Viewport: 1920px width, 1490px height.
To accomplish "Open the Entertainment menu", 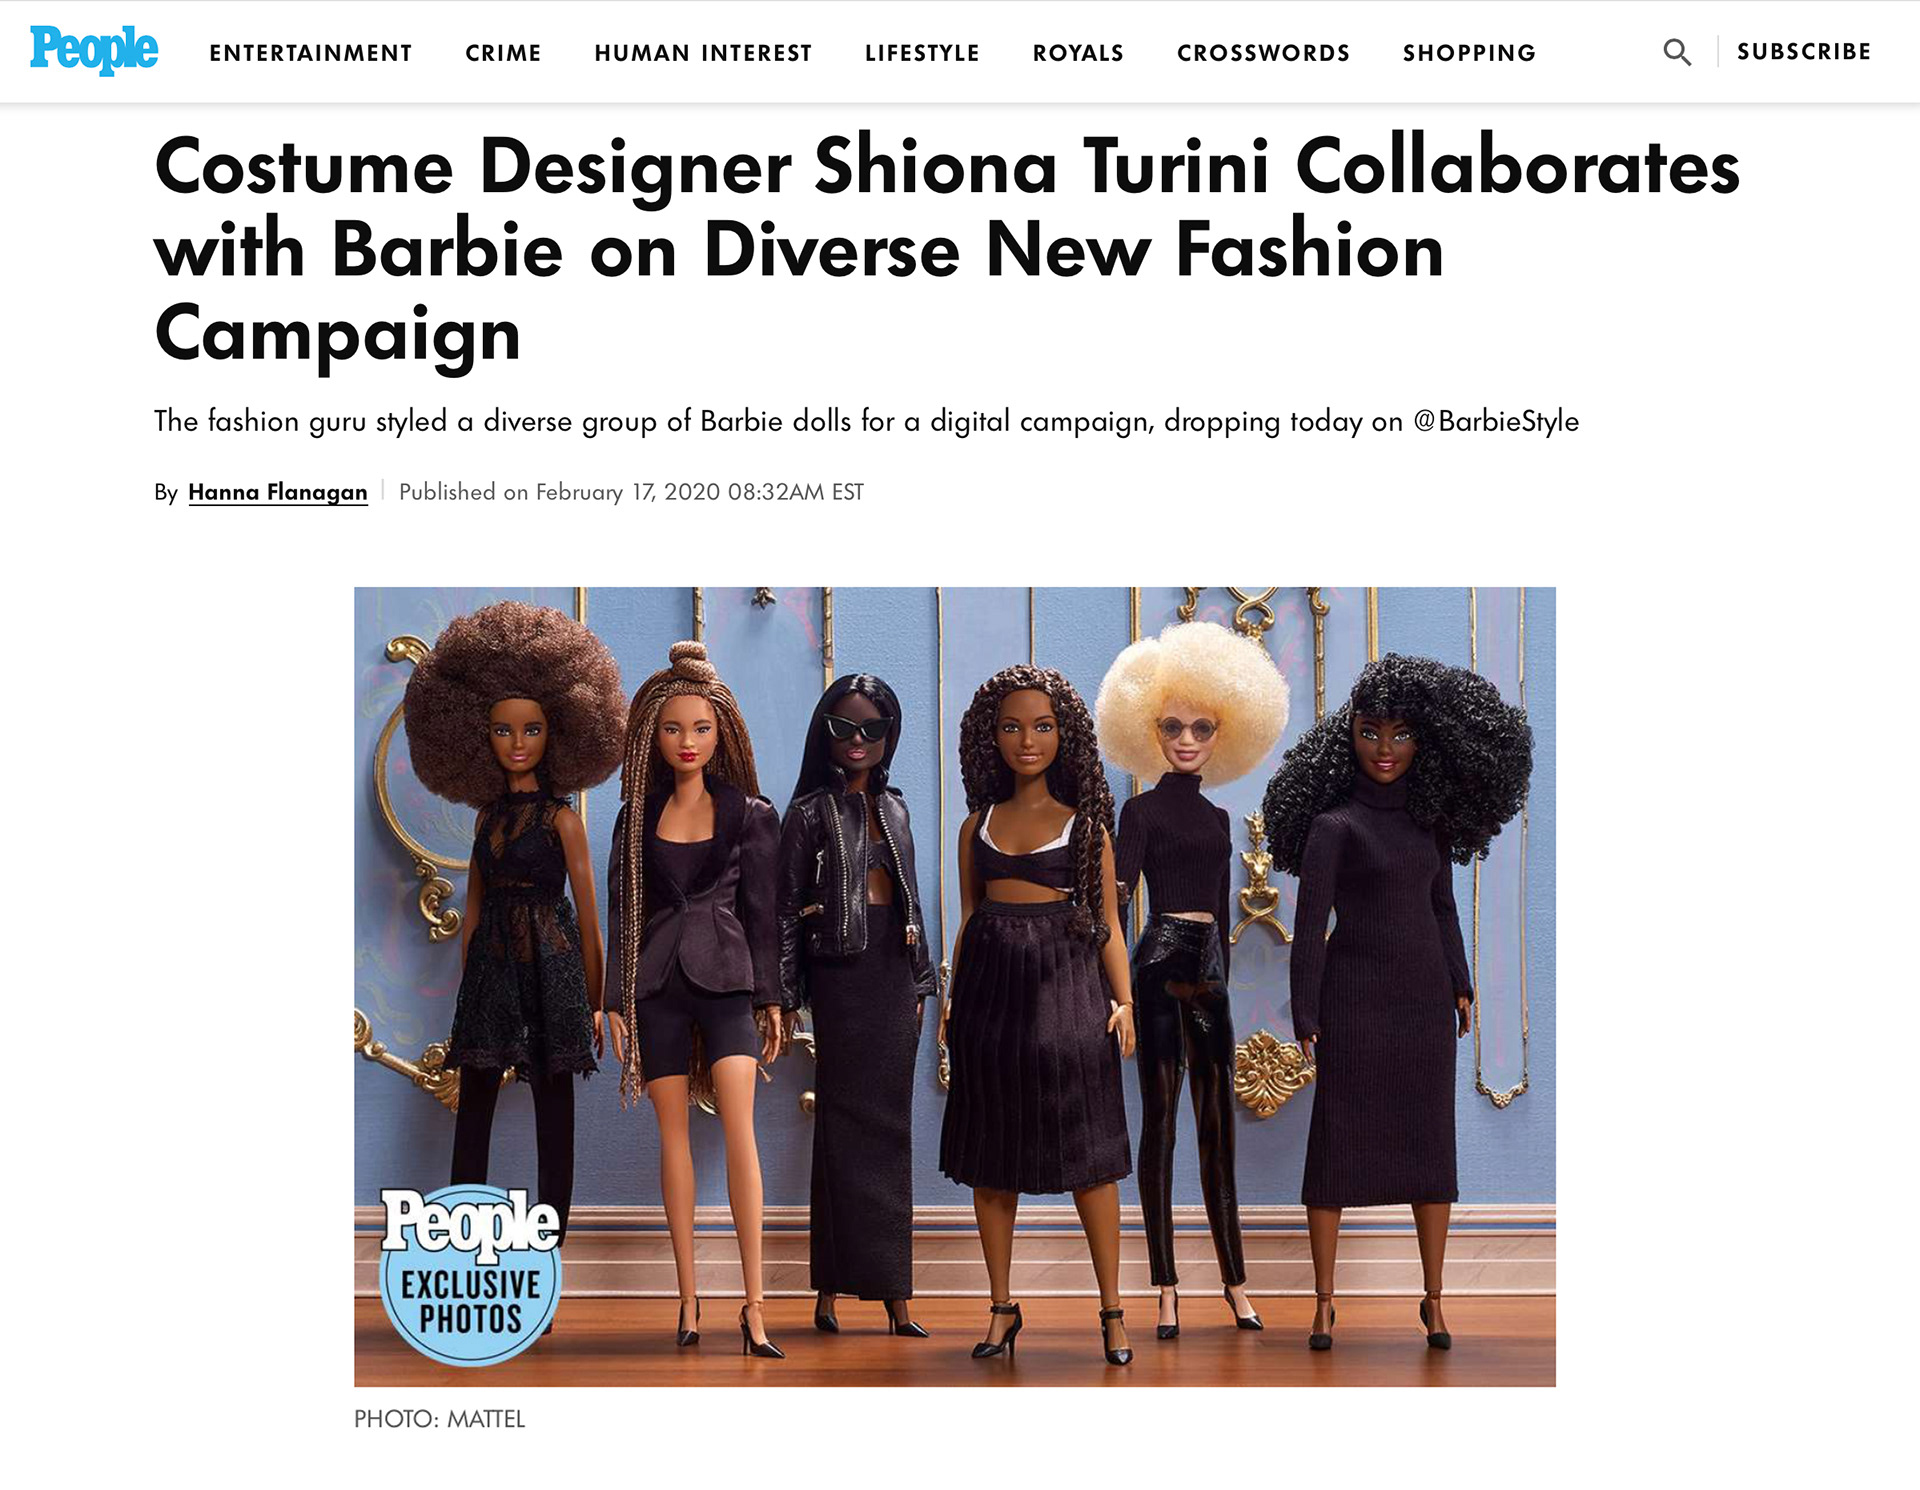I will pyautogui.click(x=311, y=53).
